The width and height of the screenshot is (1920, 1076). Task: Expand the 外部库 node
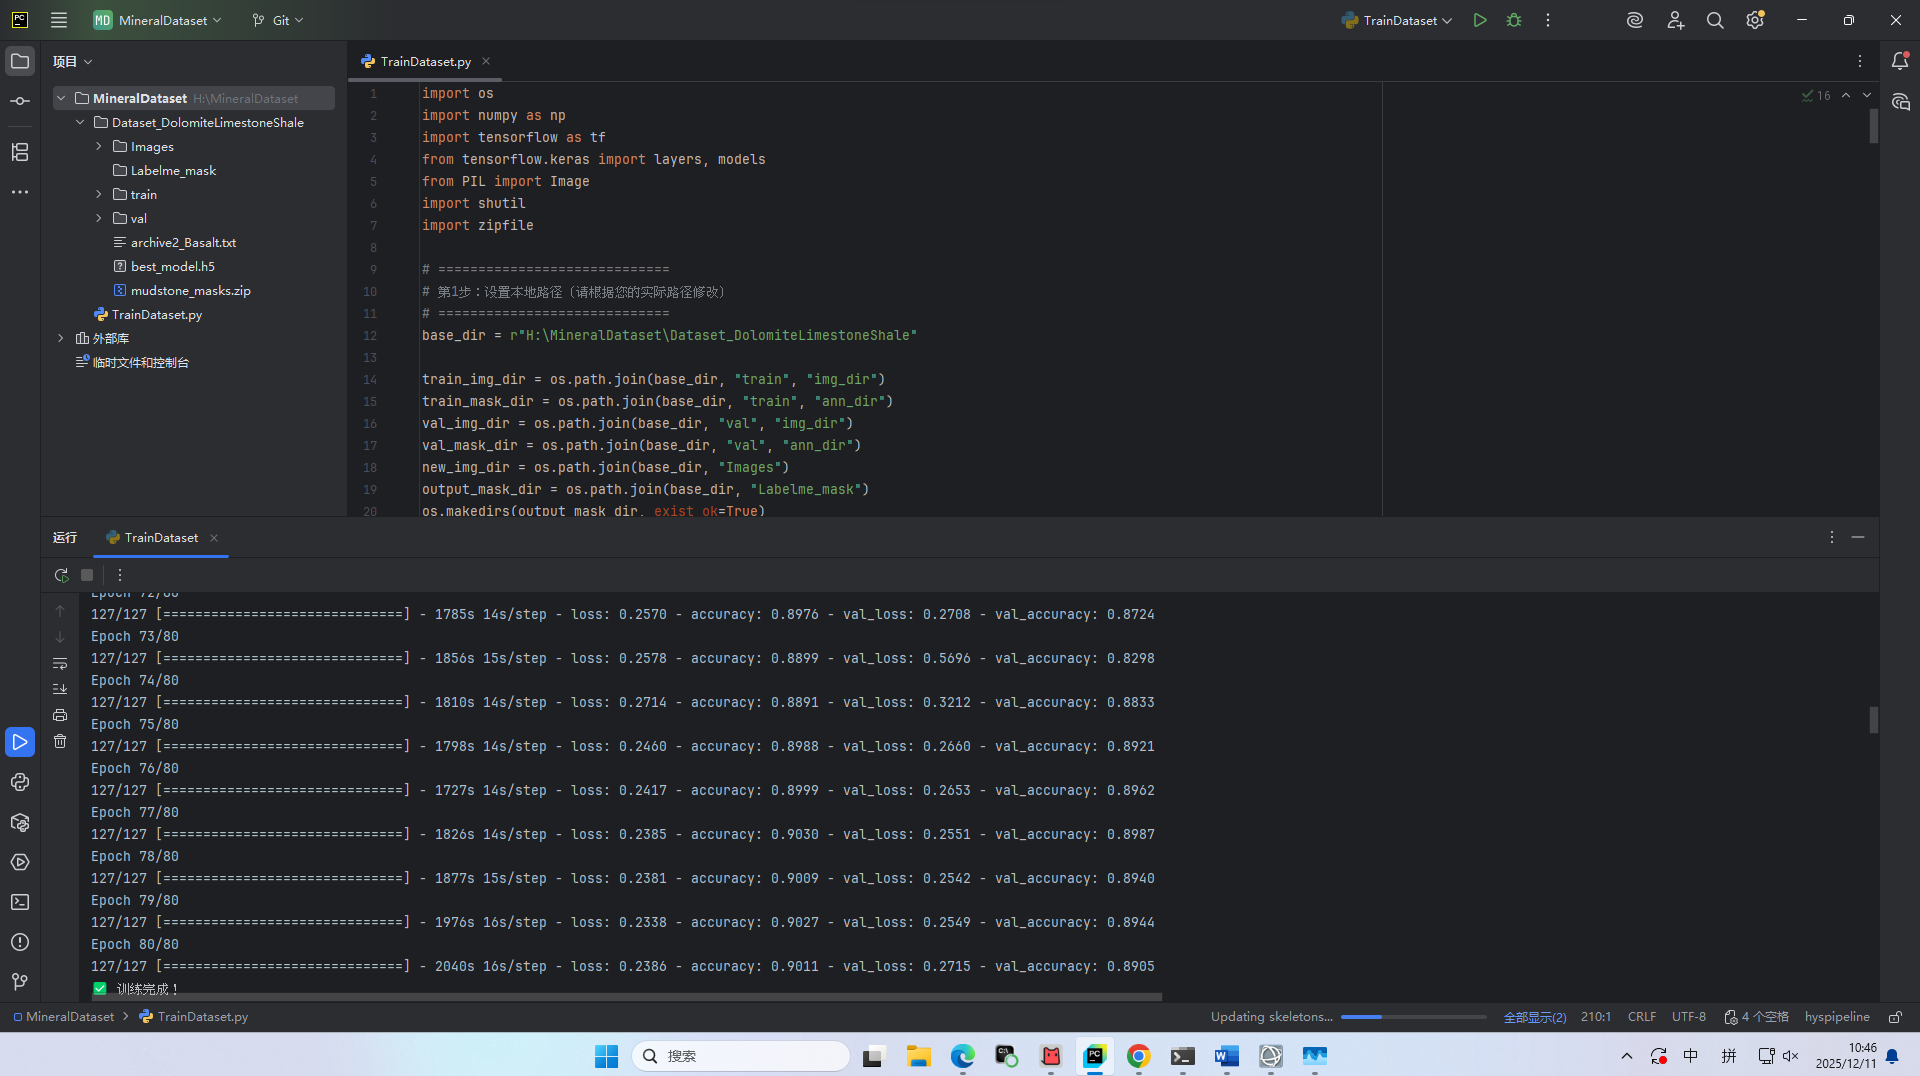tap(61, 338)
